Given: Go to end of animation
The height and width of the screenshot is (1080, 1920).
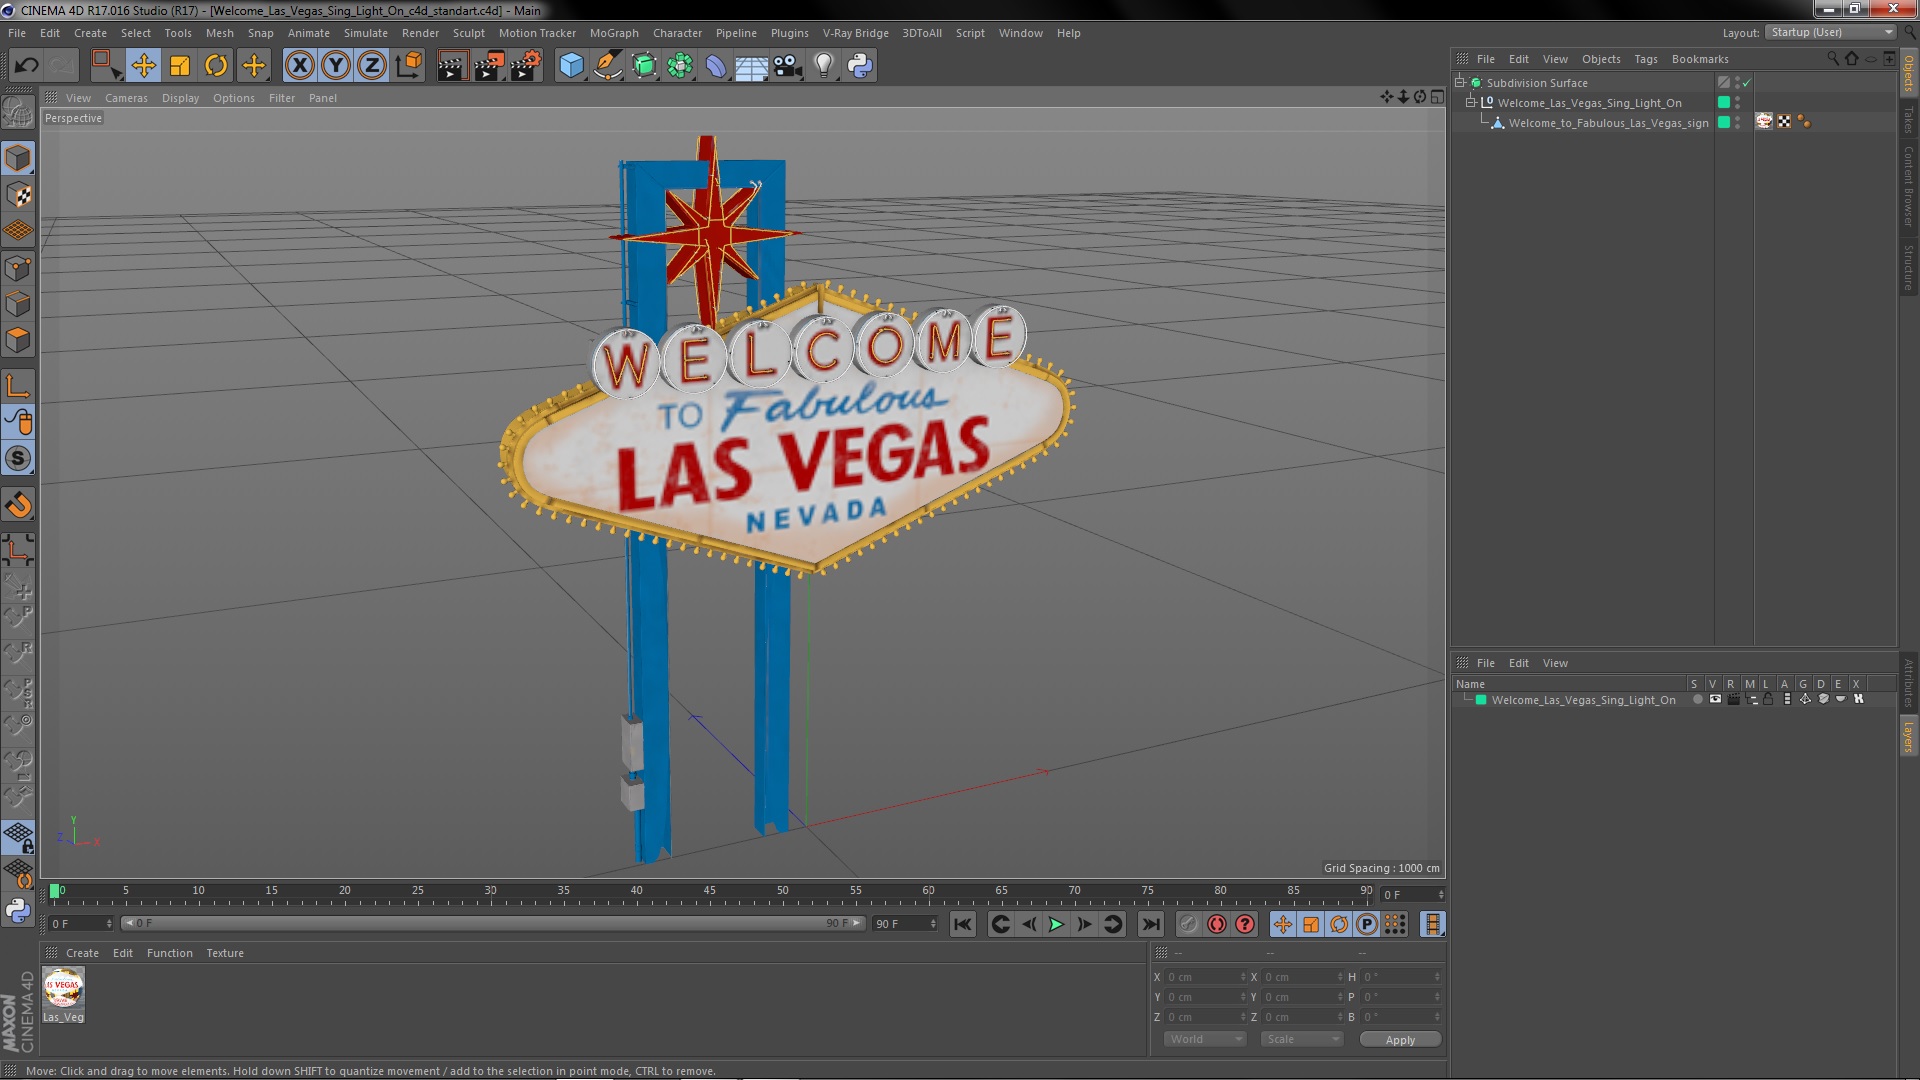Looking at the screenshot, I should (1151, 925).
